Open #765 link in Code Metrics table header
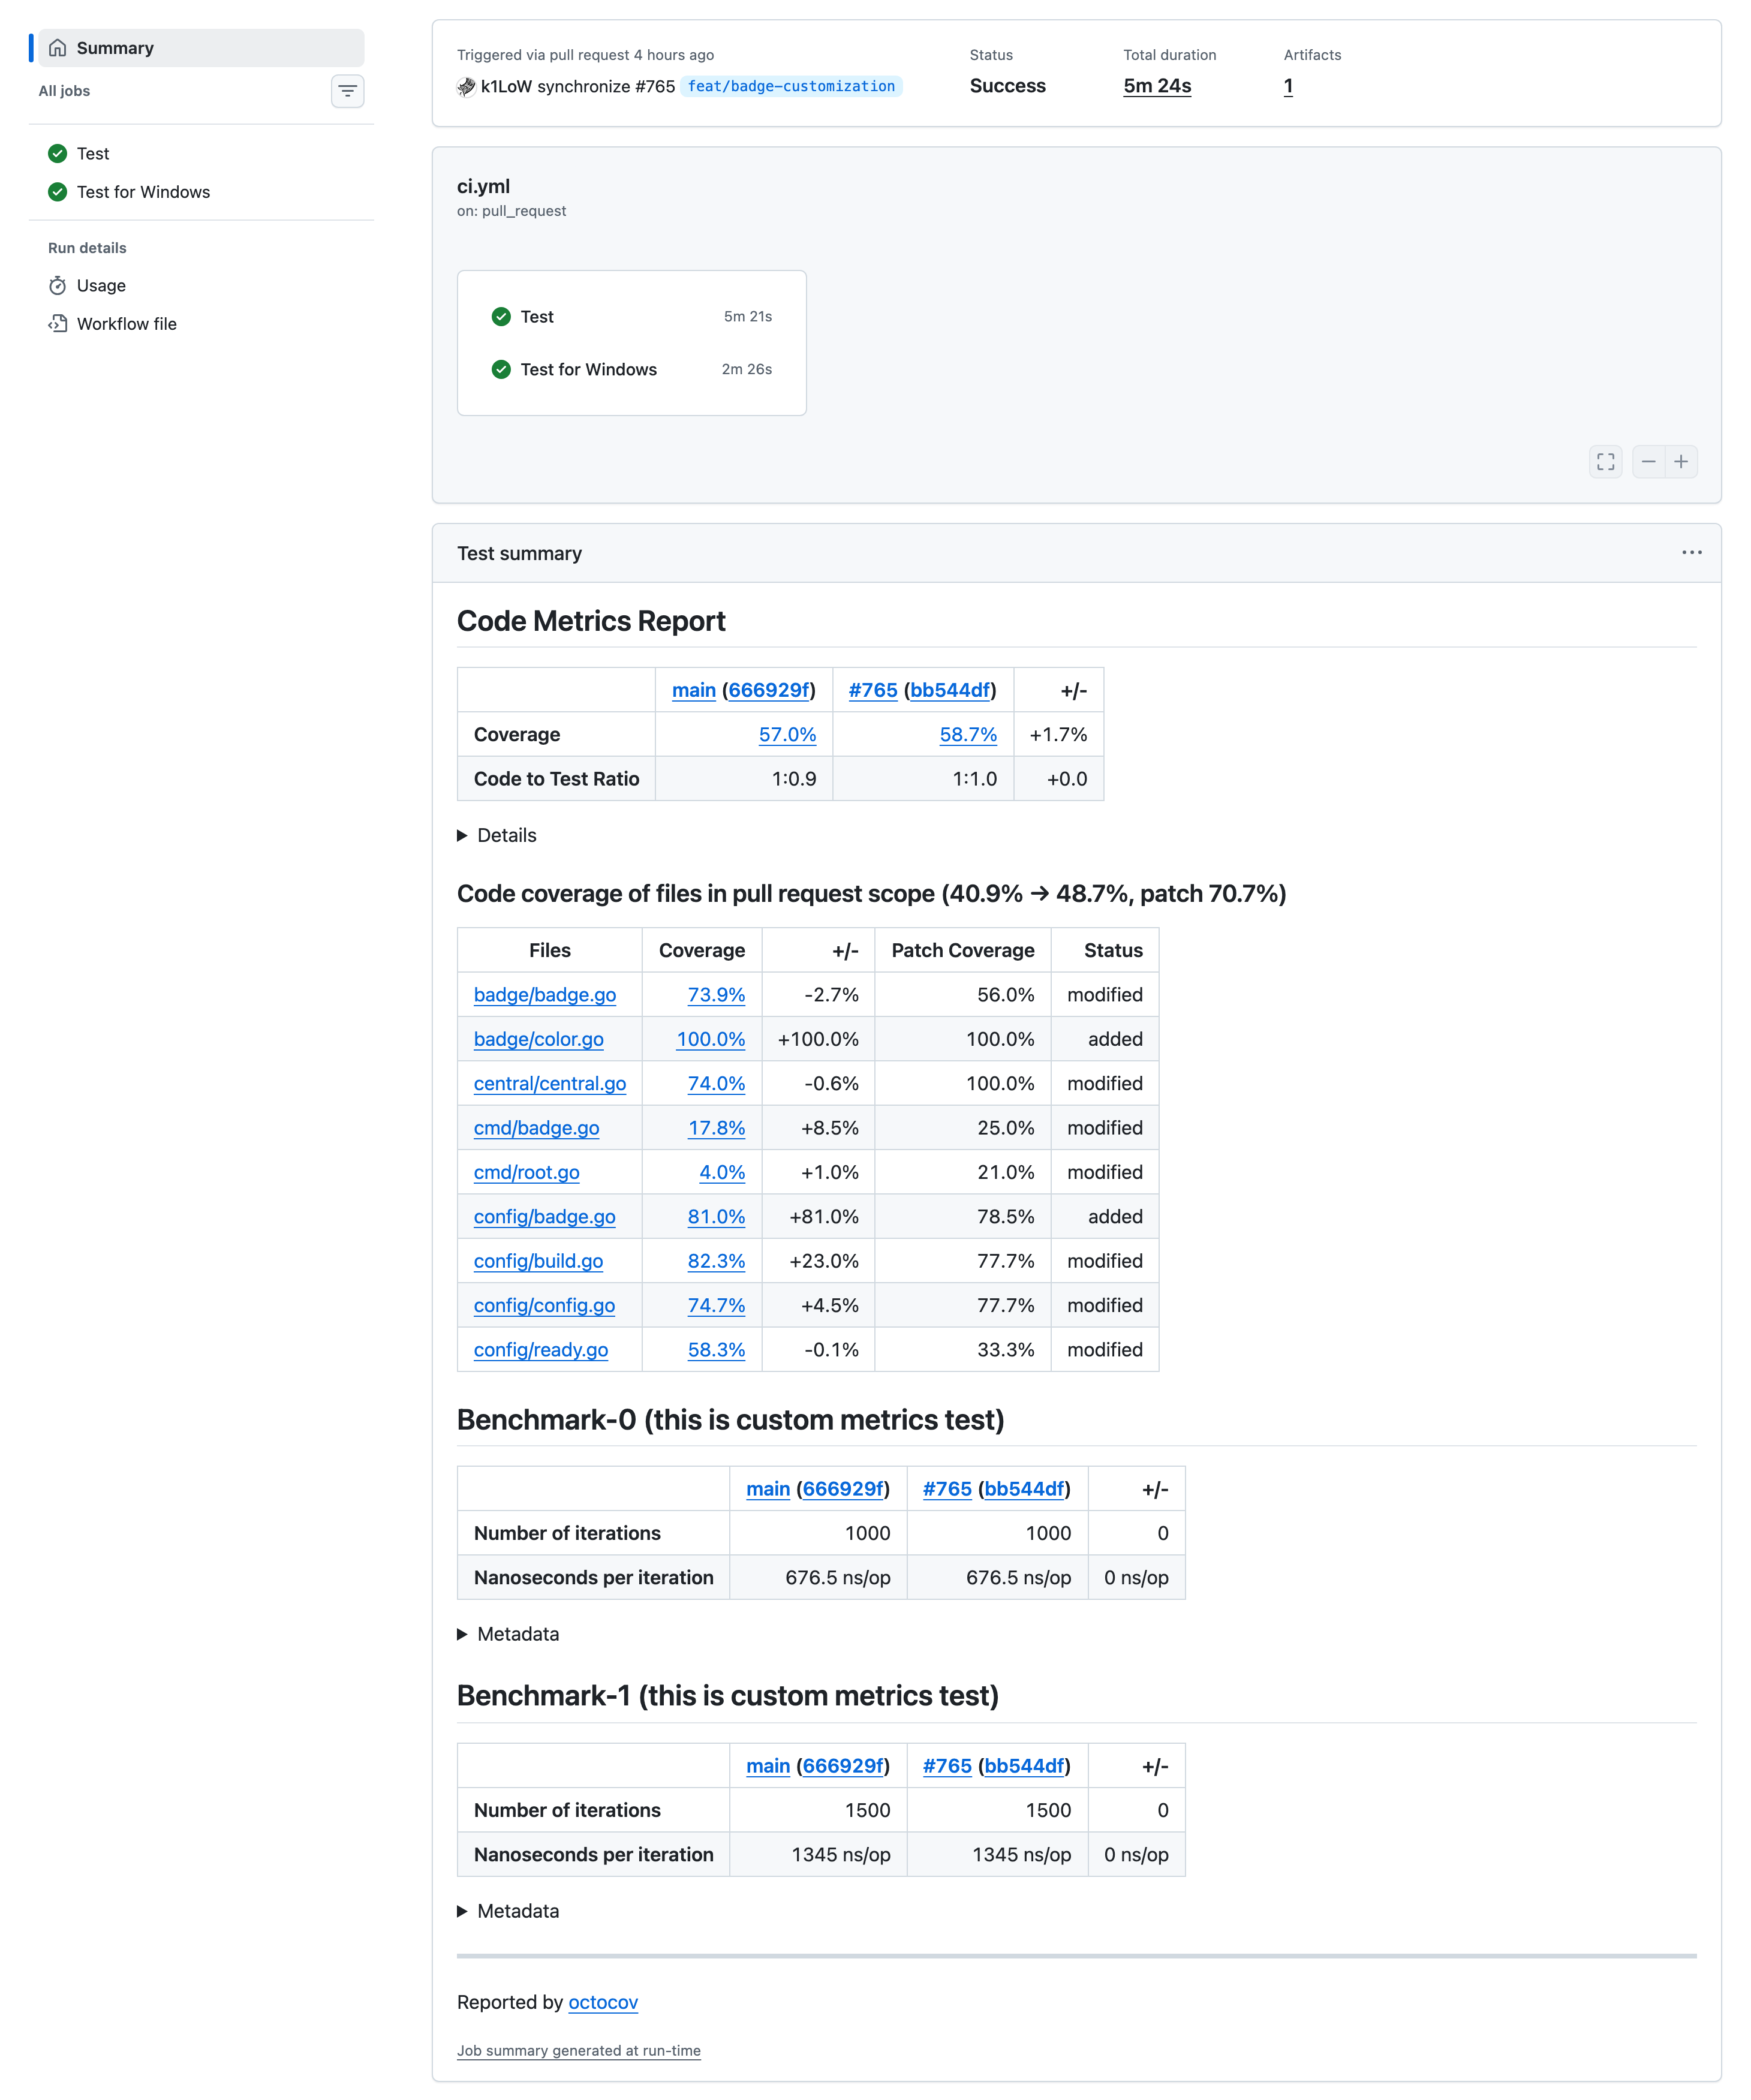 [873, 691]
